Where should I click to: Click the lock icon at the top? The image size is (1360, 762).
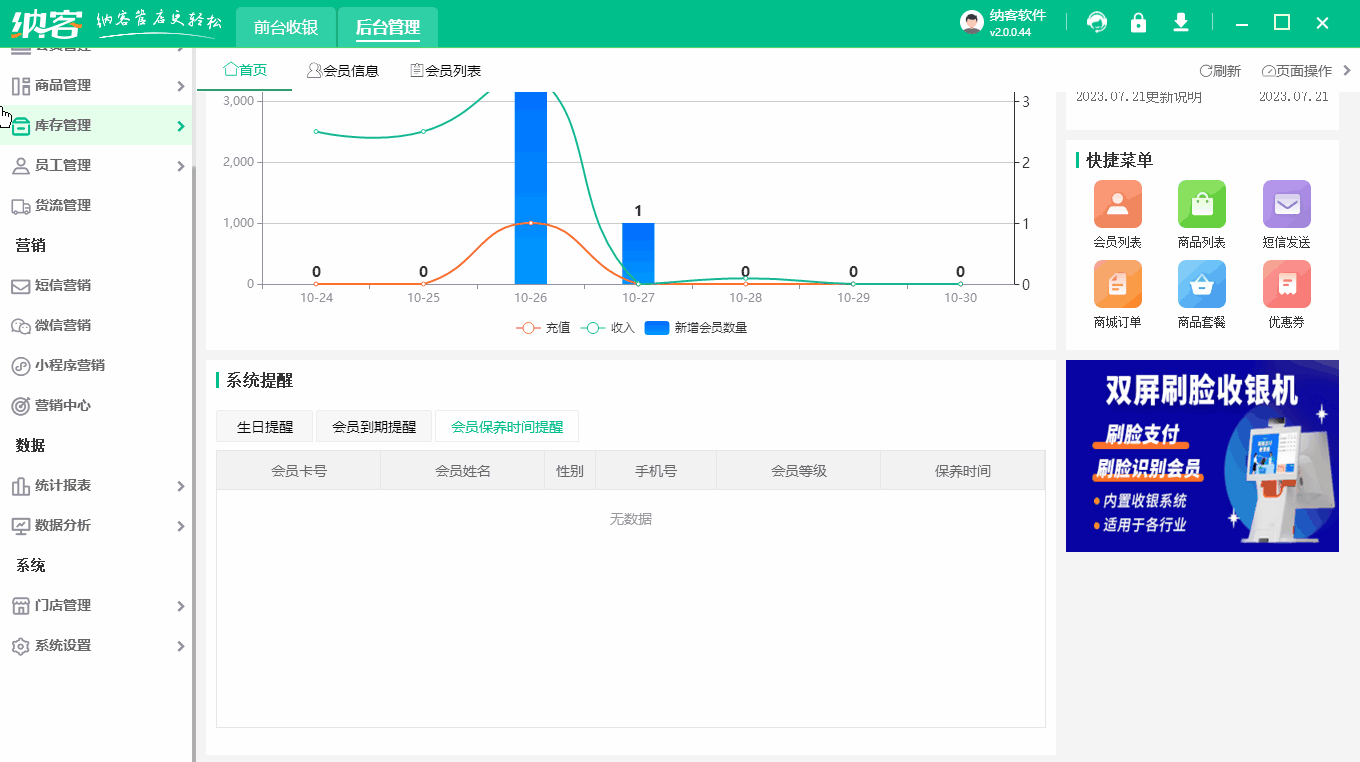click(1138, 21)
